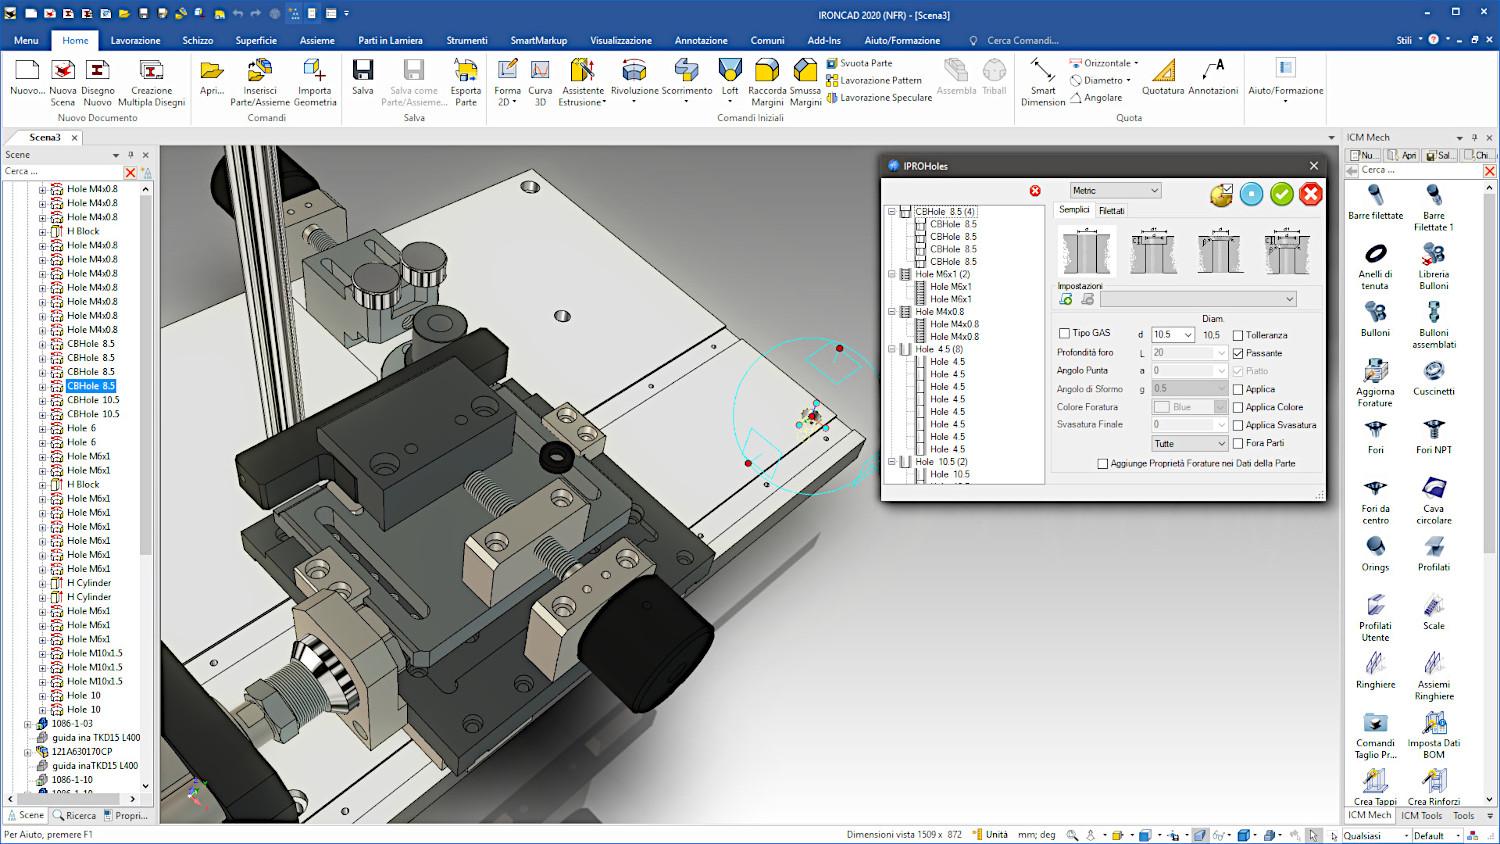Click the Fori NPT catalog icon

point(1433,432)
